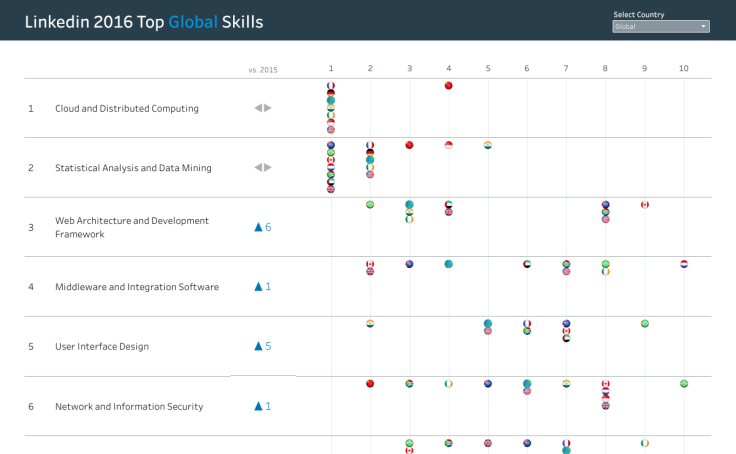The width and height of the screenshot is (736, 454).
Task: Click the up 5 indicator for User Interface Design
Action: (x=263, y=346)
